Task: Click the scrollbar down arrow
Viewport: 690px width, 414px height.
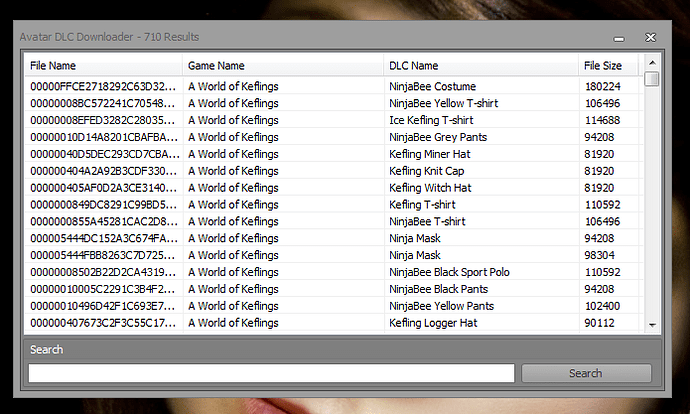Action: tap(652, 325)
